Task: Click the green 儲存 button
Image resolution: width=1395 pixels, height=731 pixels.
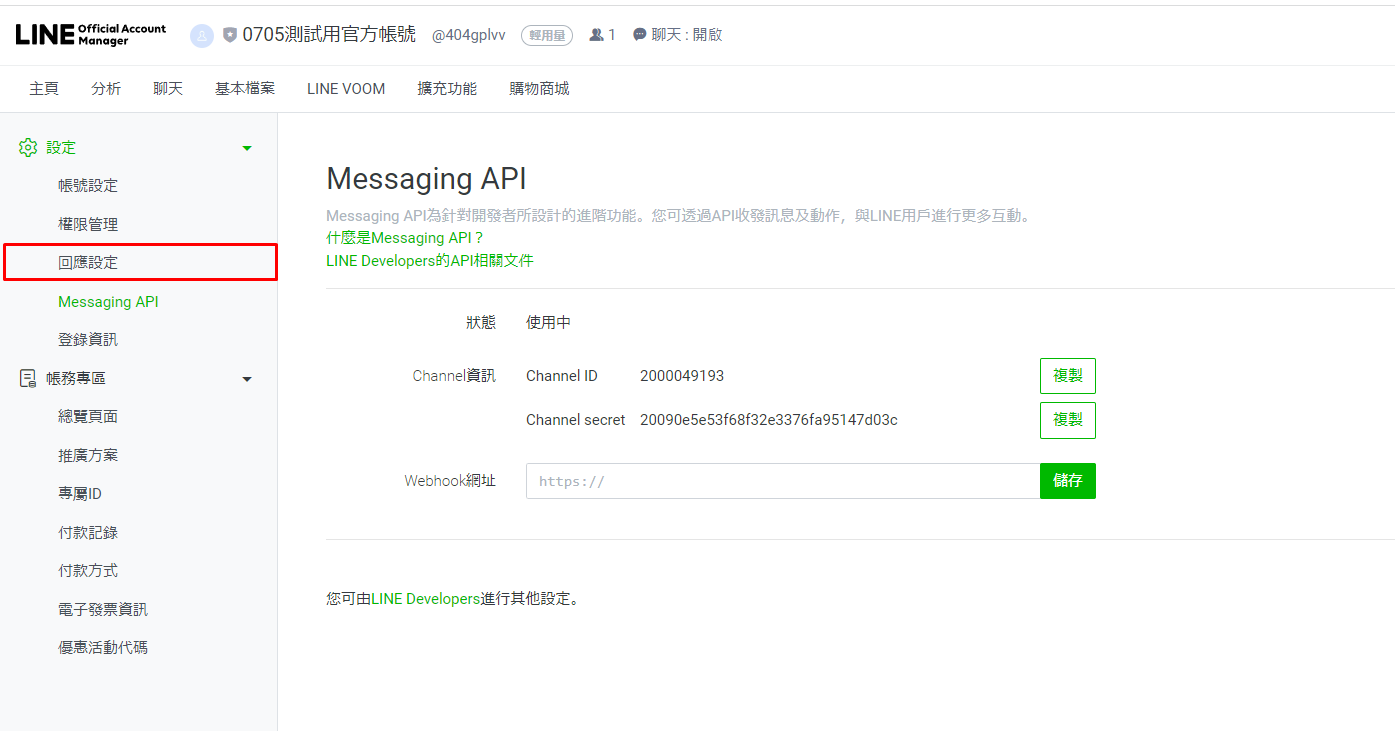Action: point(1068,481)
